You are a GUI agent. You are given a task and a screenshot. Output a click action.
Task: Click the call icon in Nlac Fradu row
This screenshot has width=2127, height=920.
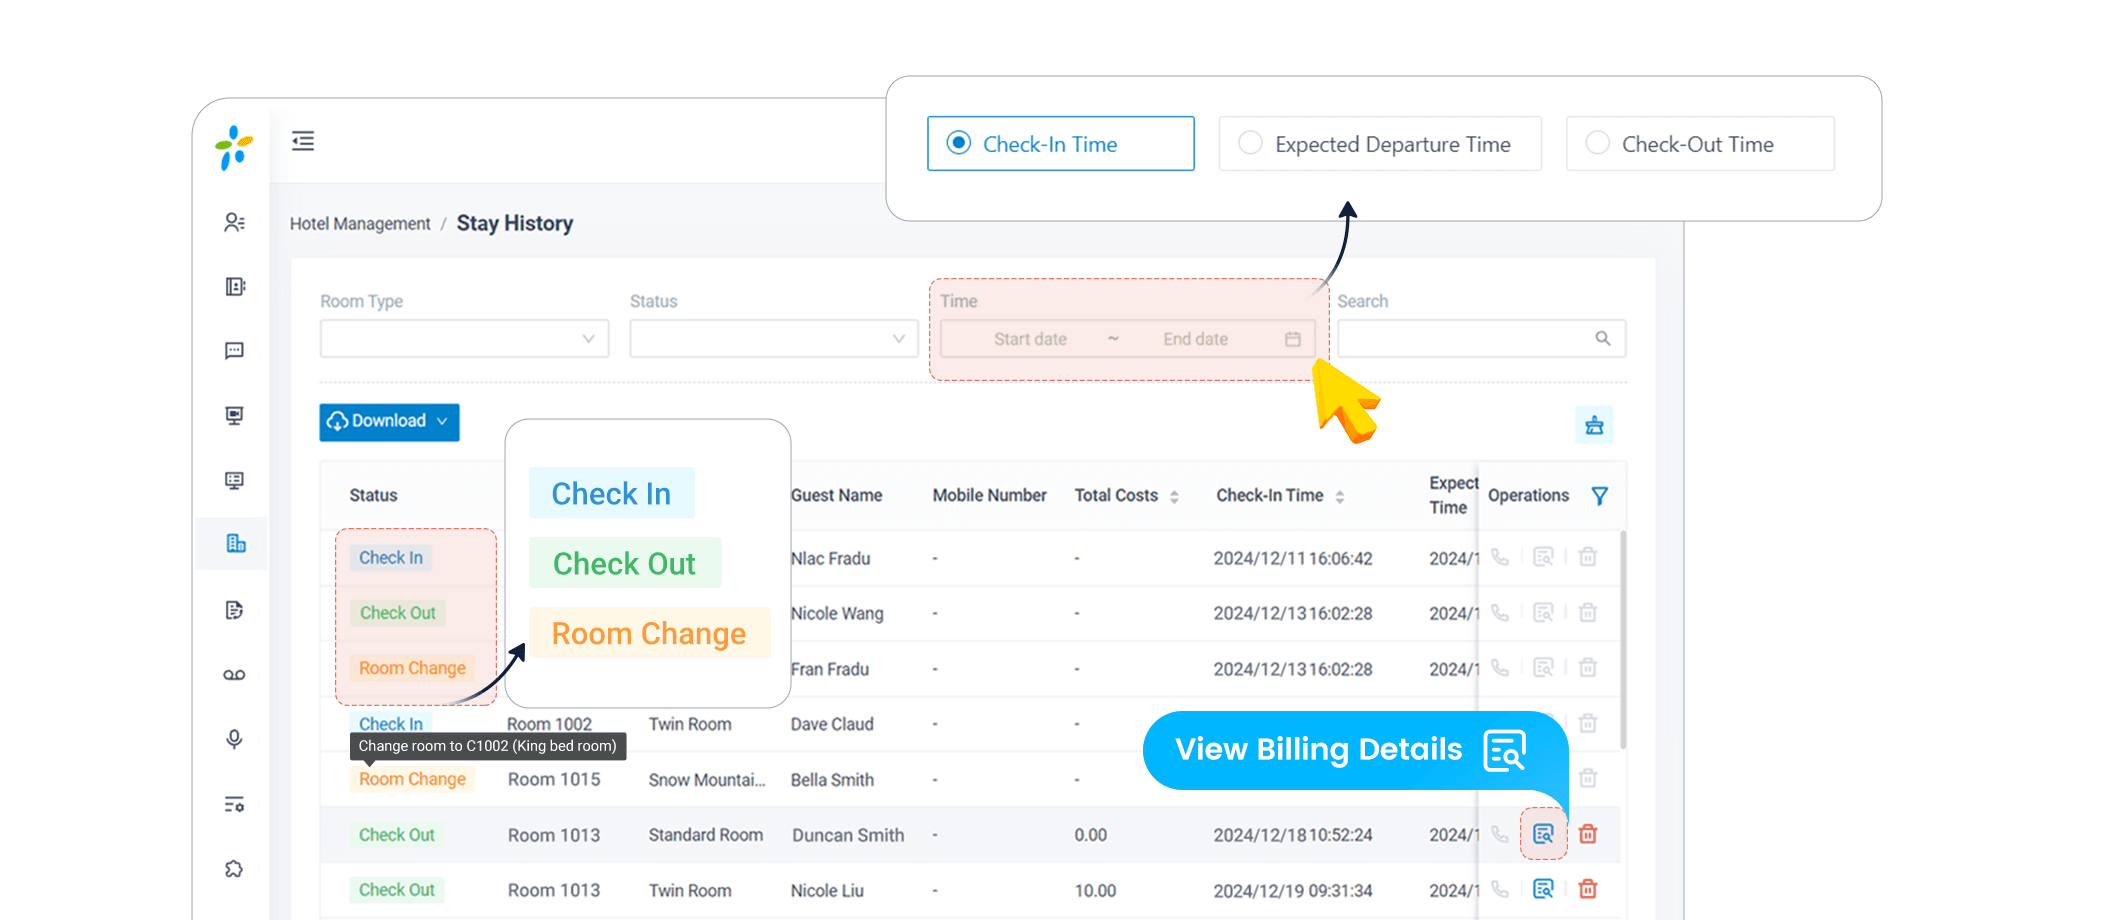pyautogui.click(x=1500, y=557)
